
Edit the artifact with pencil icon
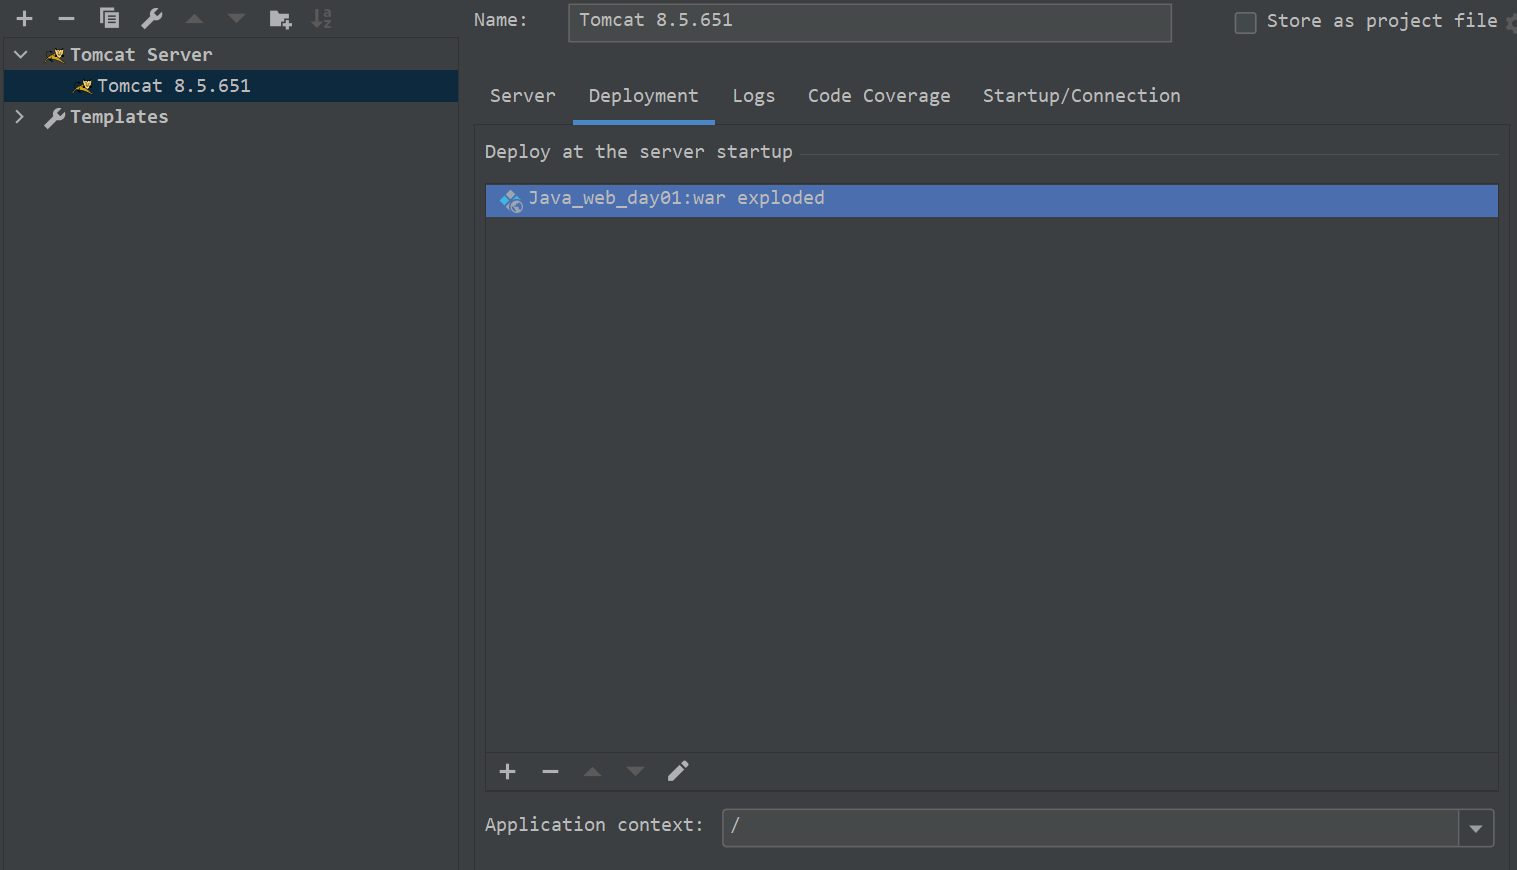coord(678,771)
